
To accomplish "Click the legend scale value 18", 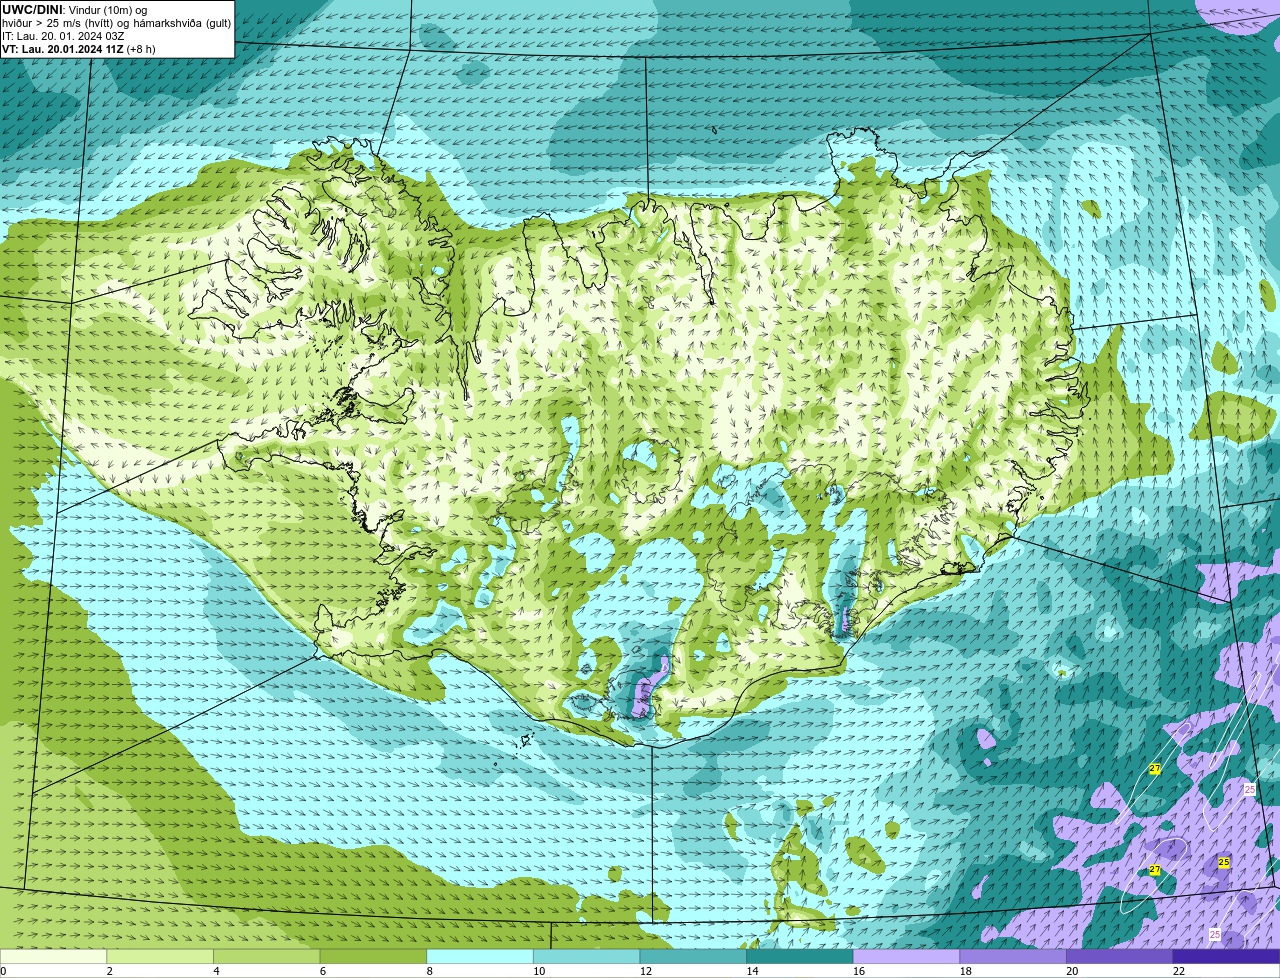I will point(965,971).
